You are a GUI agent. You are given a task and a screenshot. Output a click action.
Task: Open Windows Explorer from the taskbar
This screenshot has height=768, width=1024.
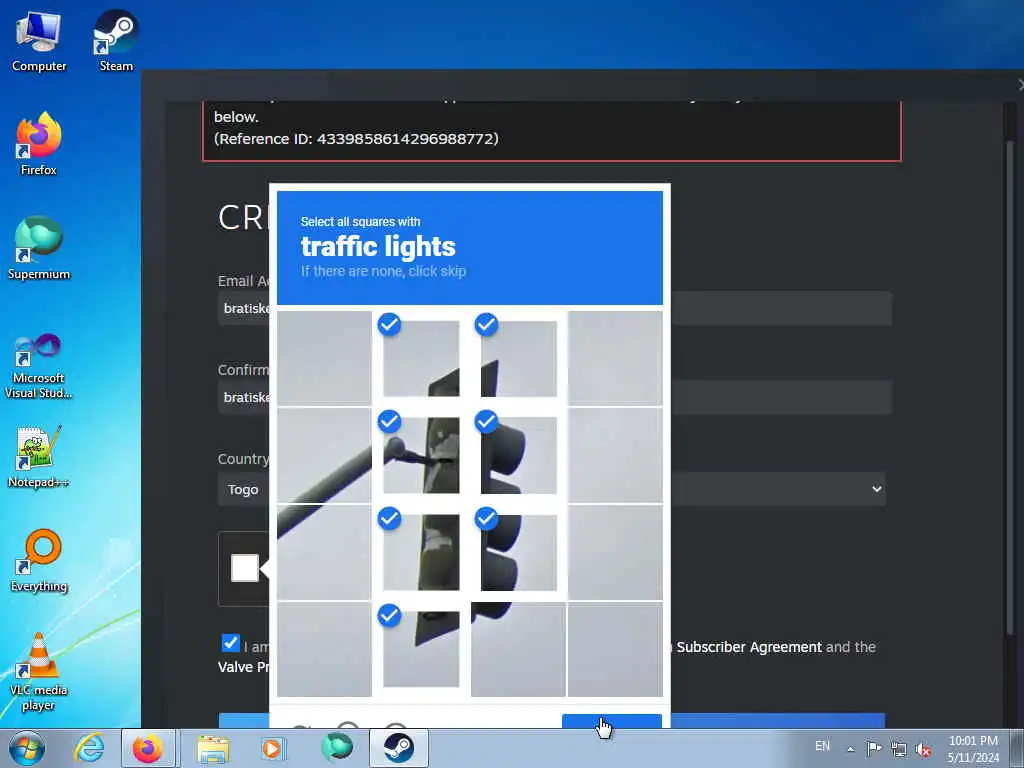tap(213, 748)
